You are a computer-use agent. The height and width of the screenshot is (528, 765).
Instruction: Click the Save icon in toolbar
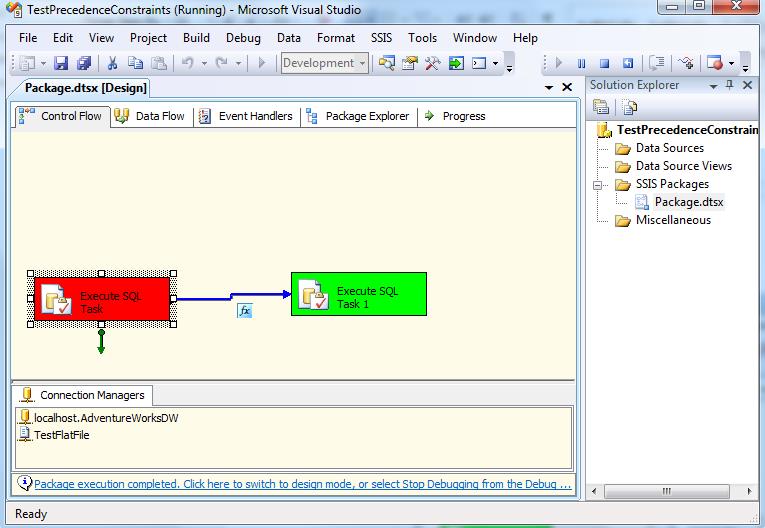coord(61,63)
